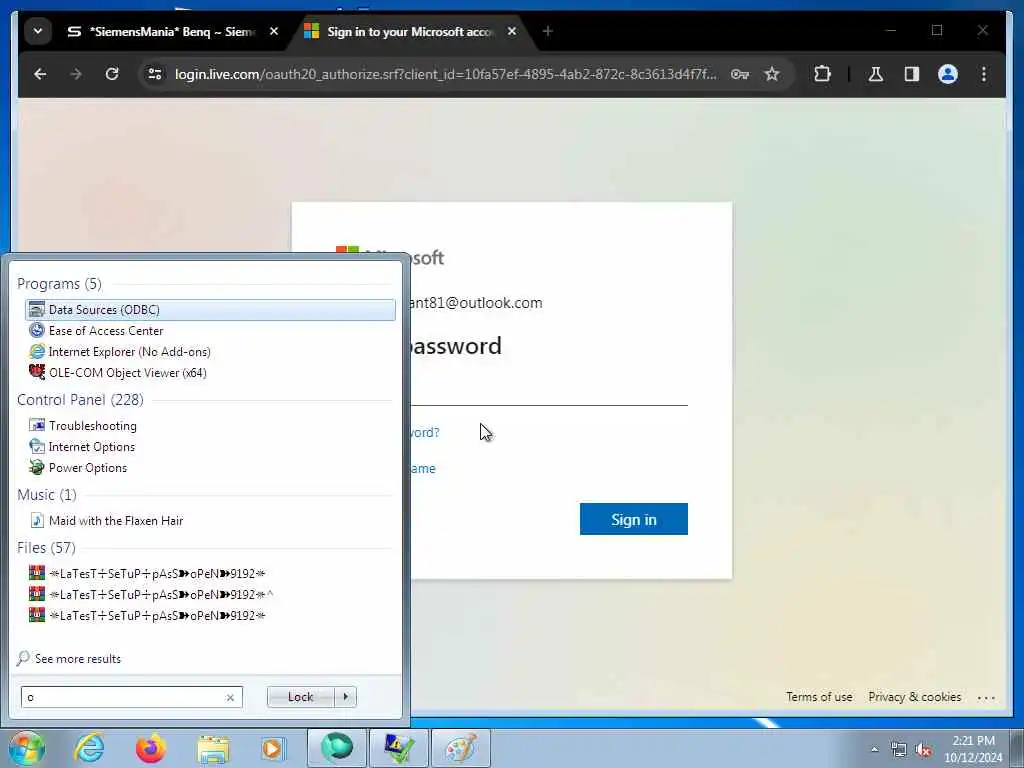Click the password input field

pyautogui.click(x=549, y=390)
